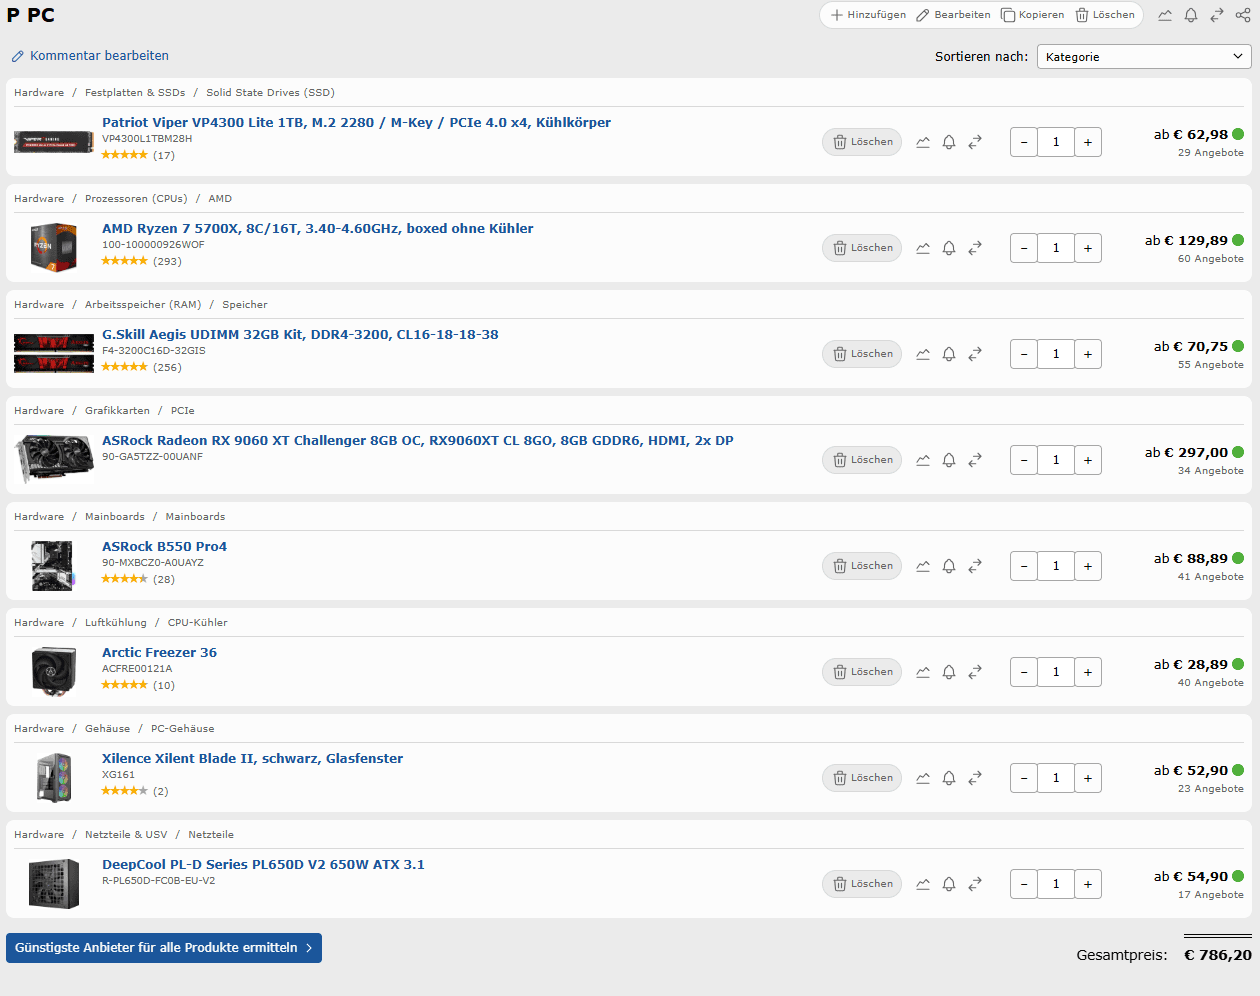Viewport: 1260px width, 996px height.
Task: Click price 'ab € 297,00' of Radeon card
Action: [1186, 453]
